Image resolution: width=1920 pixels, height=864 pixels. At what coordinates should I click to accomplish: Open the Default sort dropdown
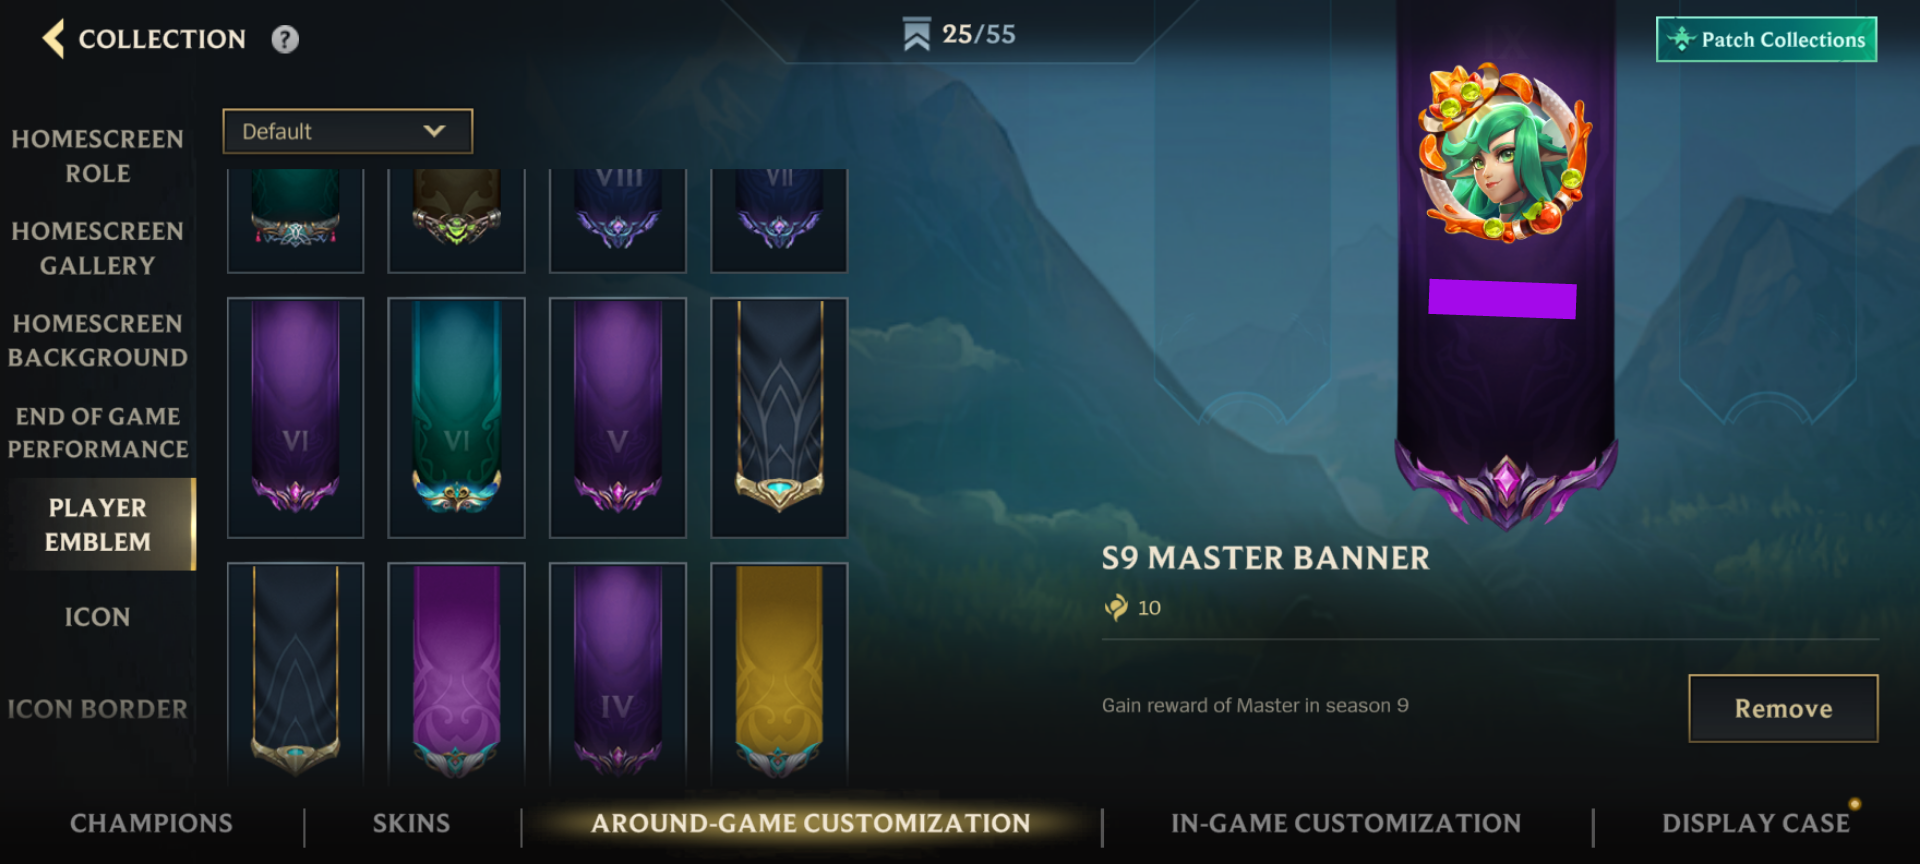[x=347, y=131]
